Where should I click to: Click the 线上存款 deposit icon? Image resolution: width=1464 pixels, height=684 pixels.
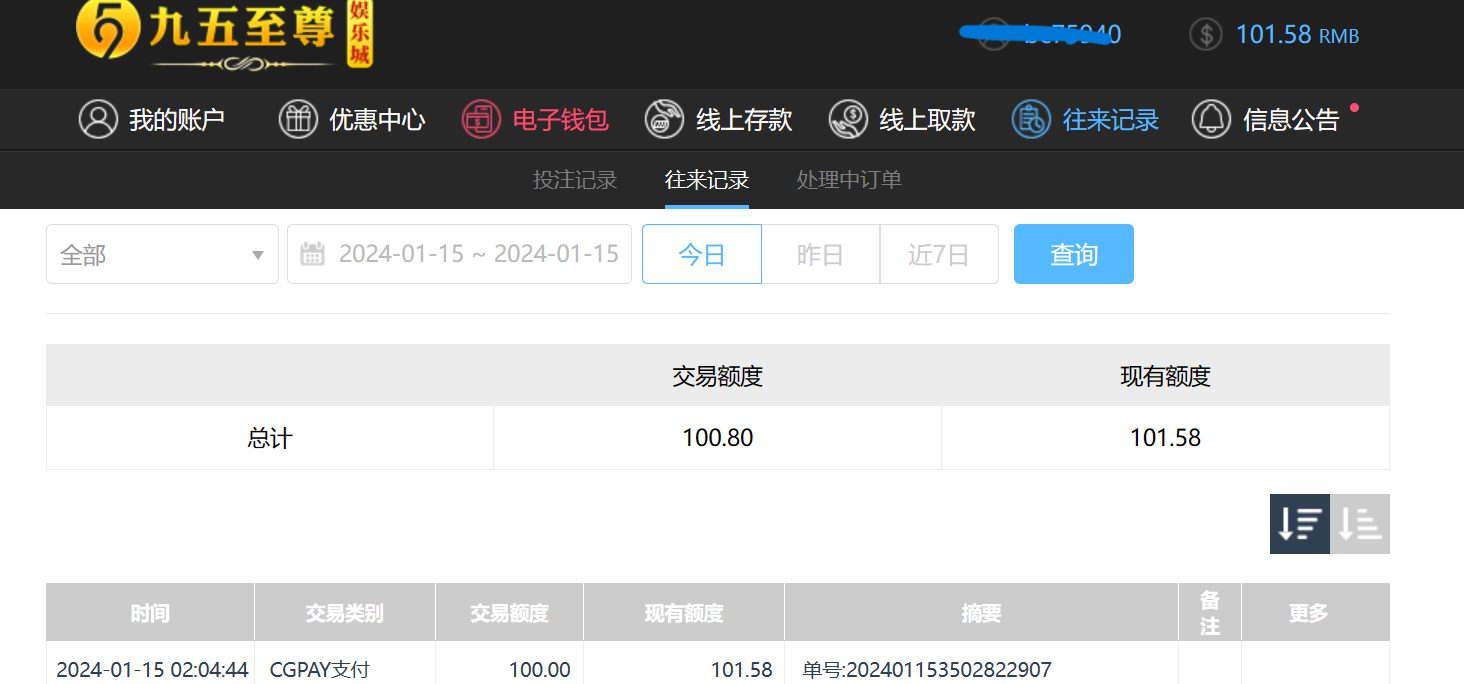(664, 120)
